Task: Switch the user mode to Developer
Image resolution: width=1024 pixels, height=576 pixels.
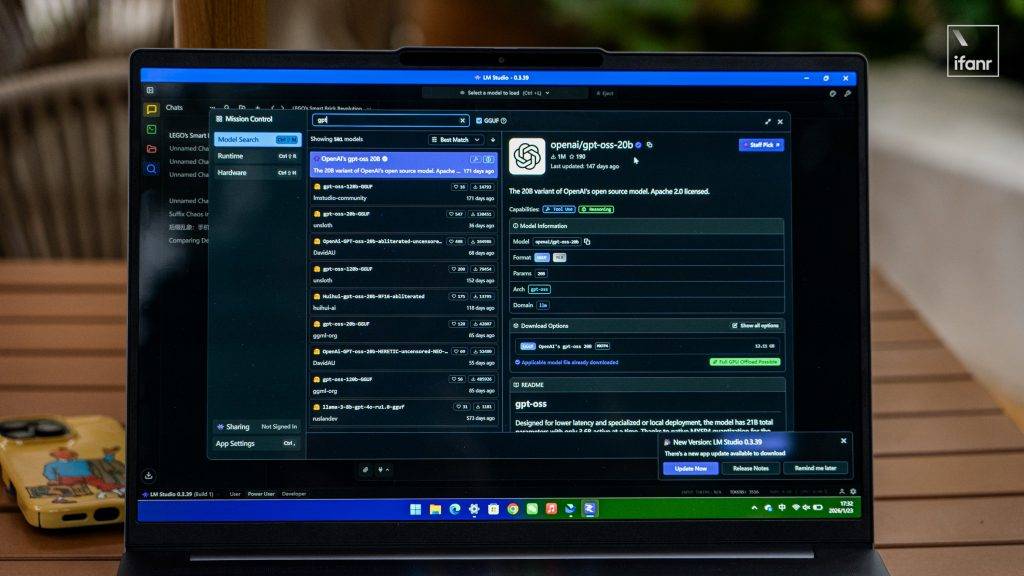Action: coord(294,493)
